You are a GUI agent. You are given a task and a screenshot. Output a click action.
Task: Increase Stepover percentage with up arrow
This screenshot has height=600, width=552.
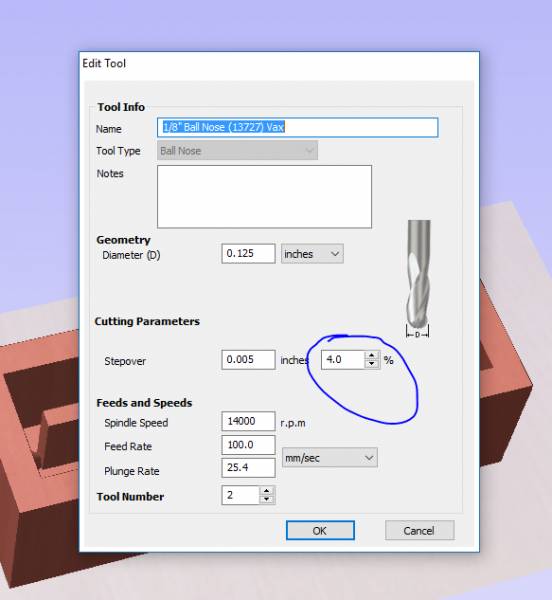pyautogui.click(x=371, y=355)
